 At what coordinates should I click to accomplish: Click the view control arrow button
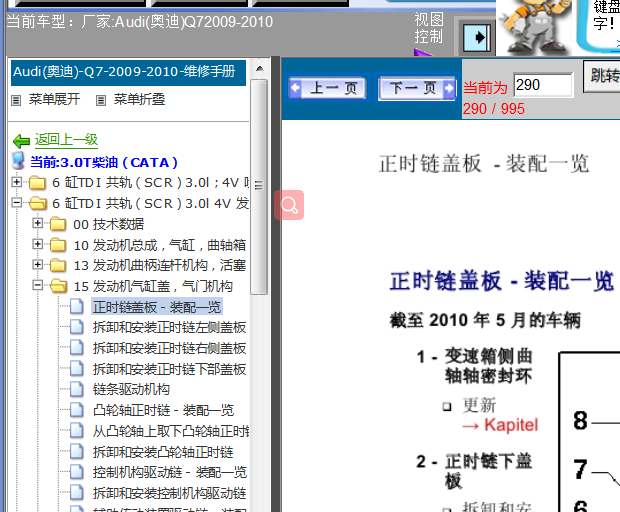coord(476,38)
